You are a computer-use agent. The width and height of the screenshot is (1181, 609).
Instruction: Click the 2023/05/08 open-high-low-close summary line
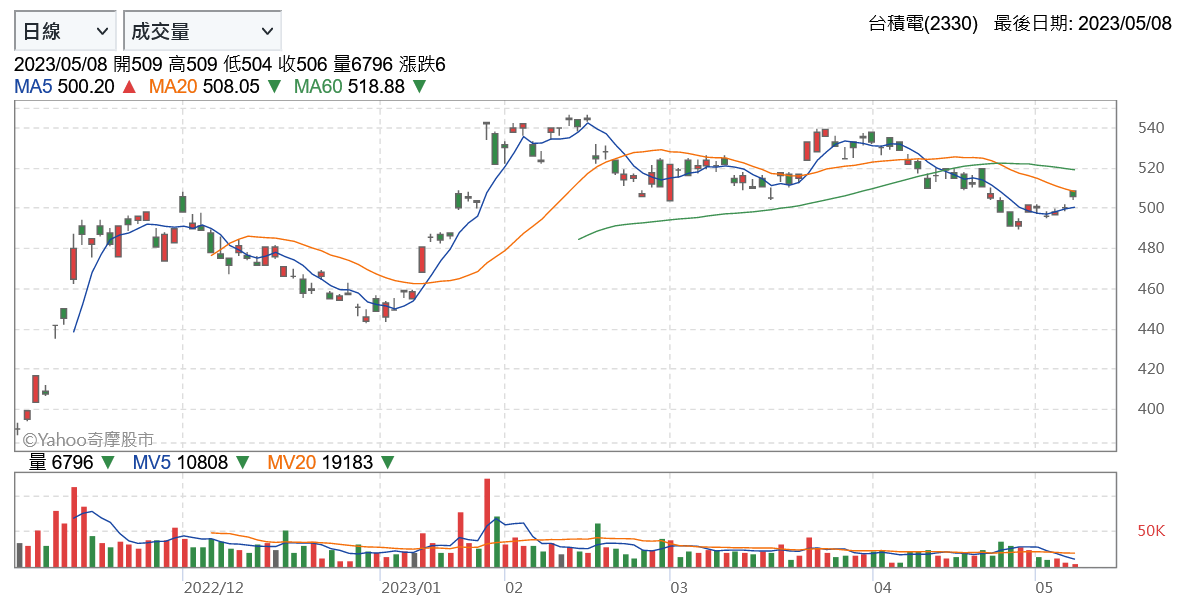230,64
